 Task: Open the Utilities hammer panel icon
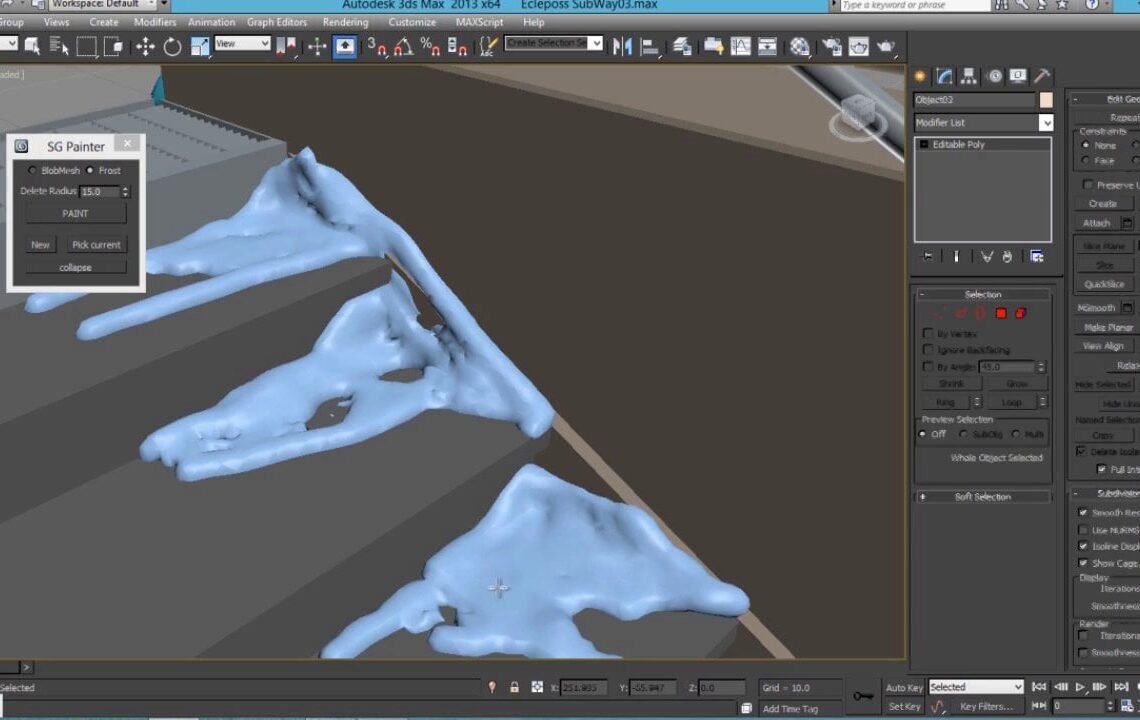pyautogui.click(x=1042, y=77)
